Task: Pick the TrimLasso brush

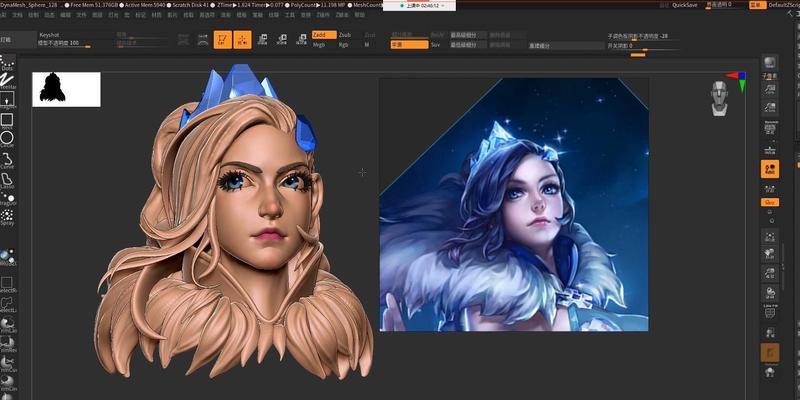Action: tap(7, 324)
